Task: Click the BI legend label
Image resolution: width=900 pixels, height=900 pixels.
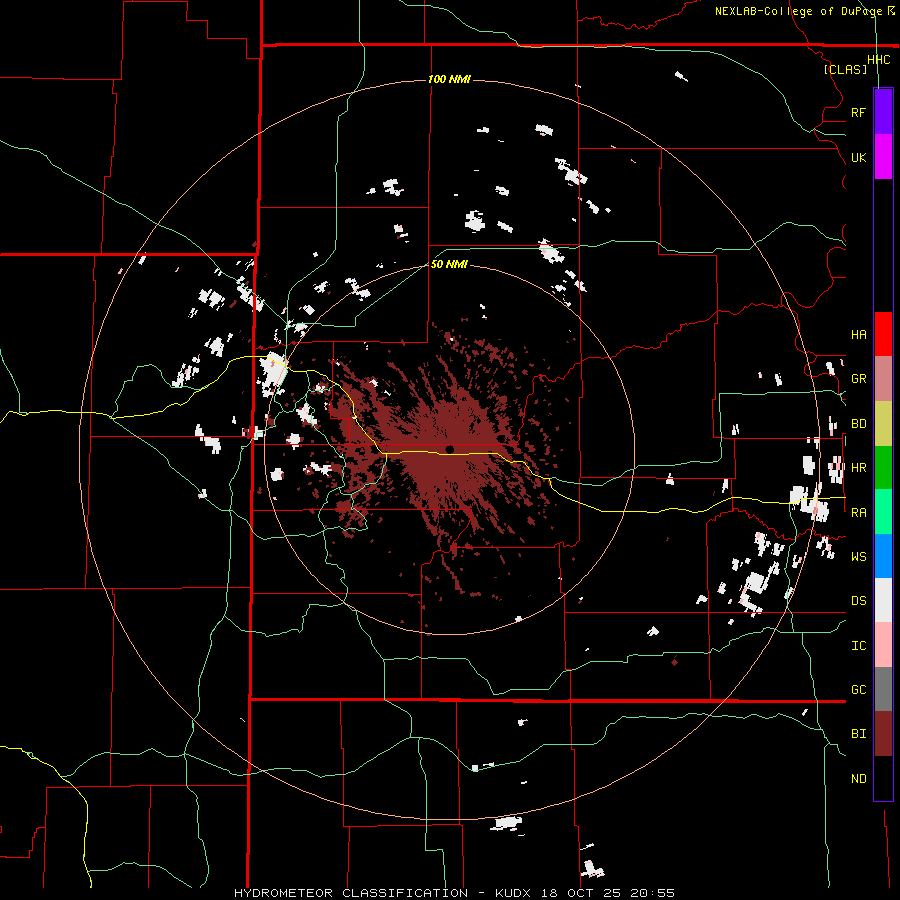Action: coord(858,734)
